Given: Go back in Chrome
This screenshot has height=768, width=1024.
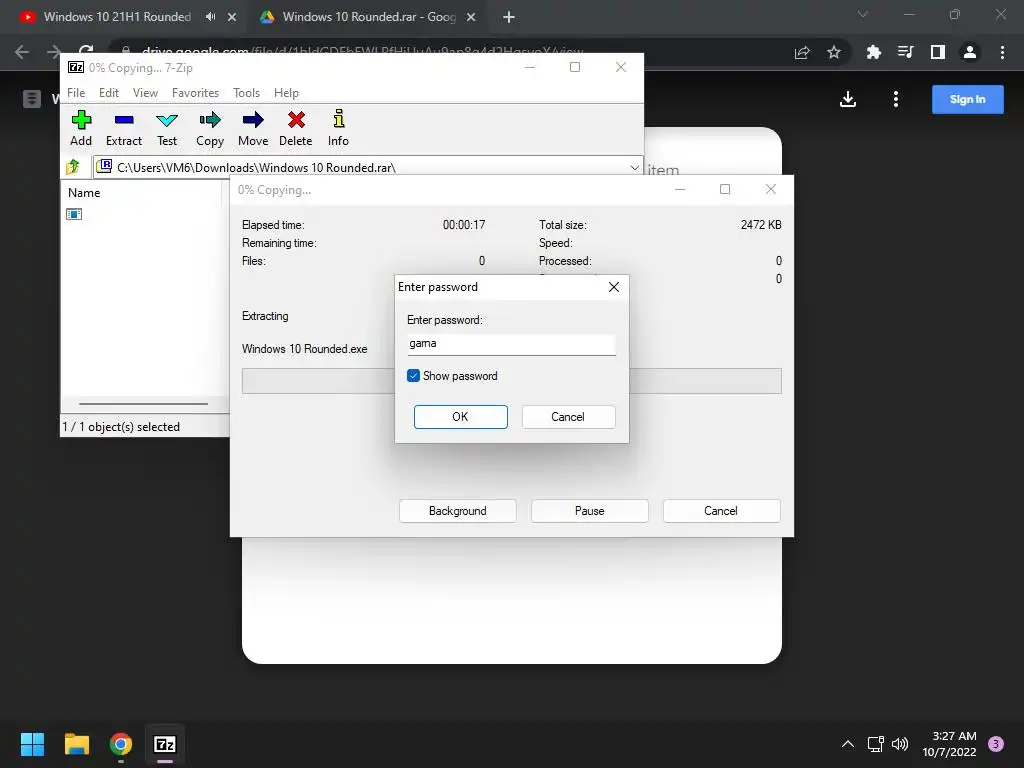Looking at the screenshot, I should coord(22,52).
